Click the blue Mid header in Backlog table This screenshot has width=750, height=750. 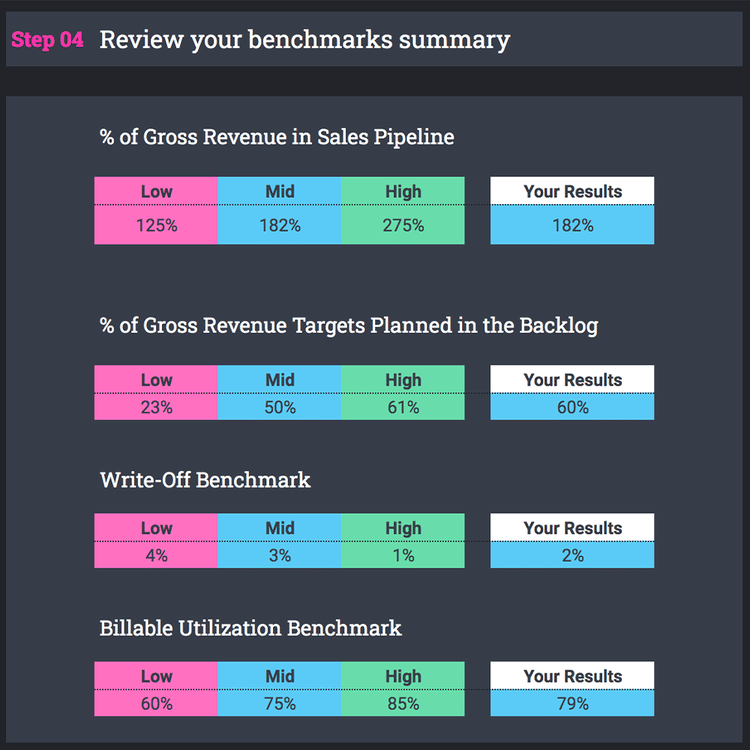(280, 379)
